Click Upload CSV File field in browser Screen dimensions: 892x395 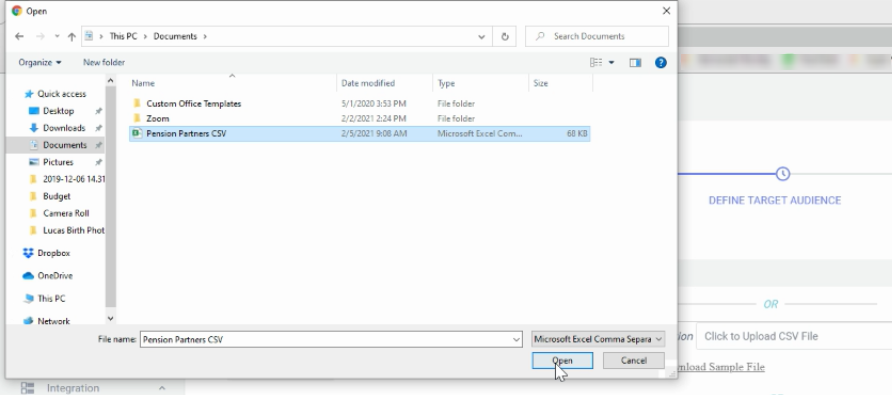794,336
